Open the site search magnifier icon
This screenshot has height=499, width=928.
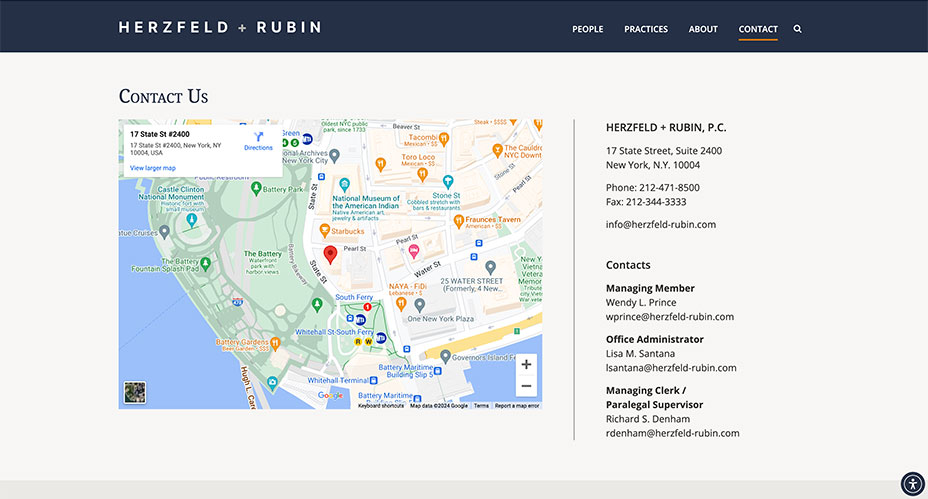tap(797, 28)
